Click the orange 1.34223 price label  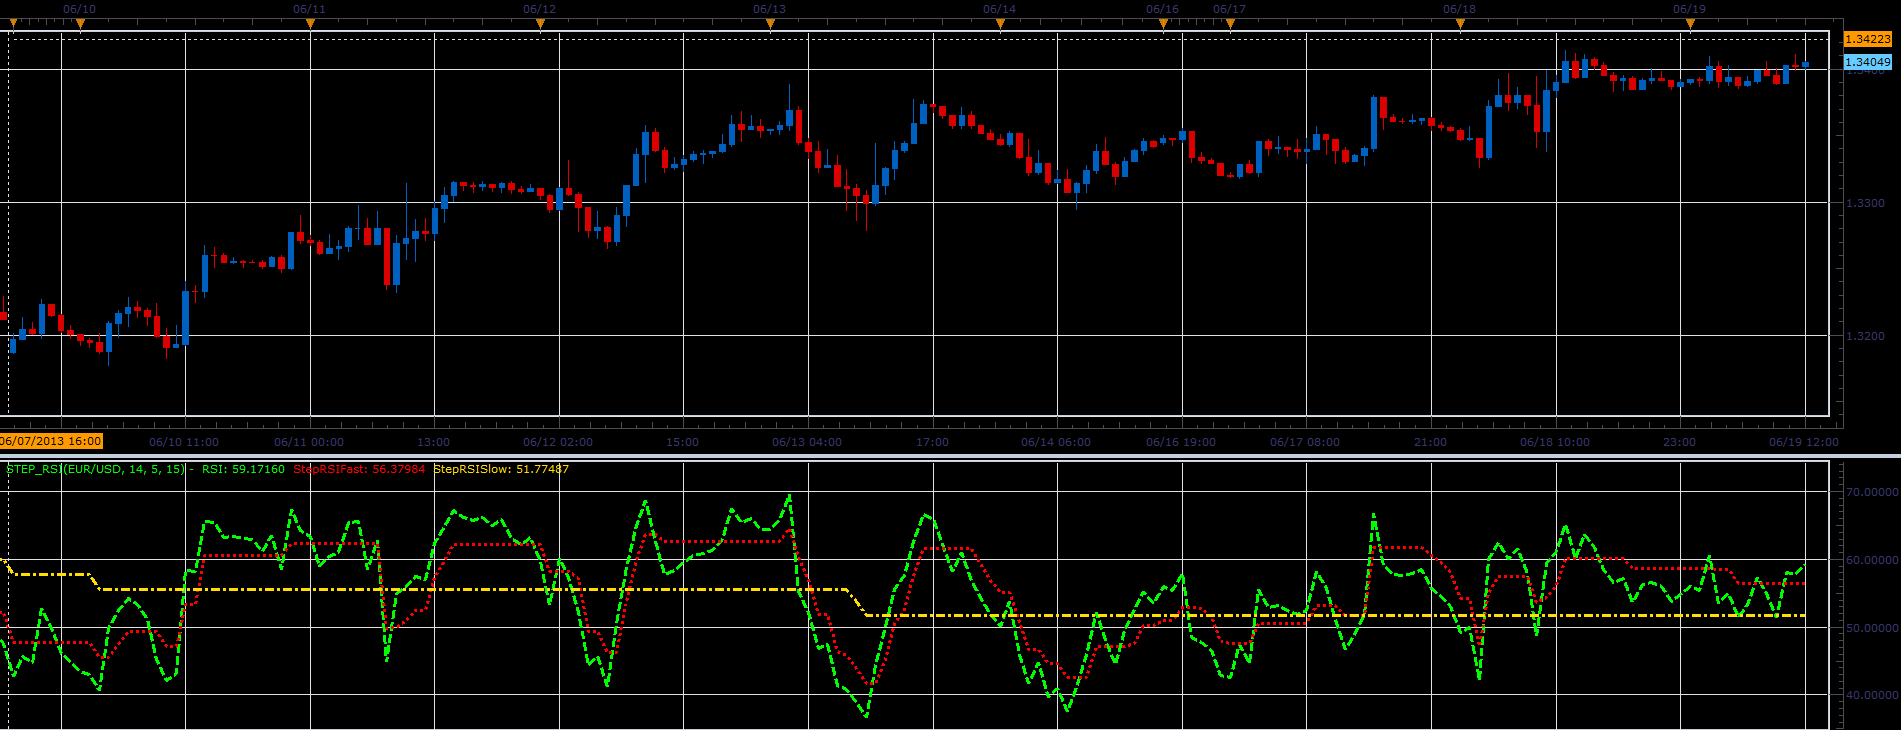[x=1867, y=39]
